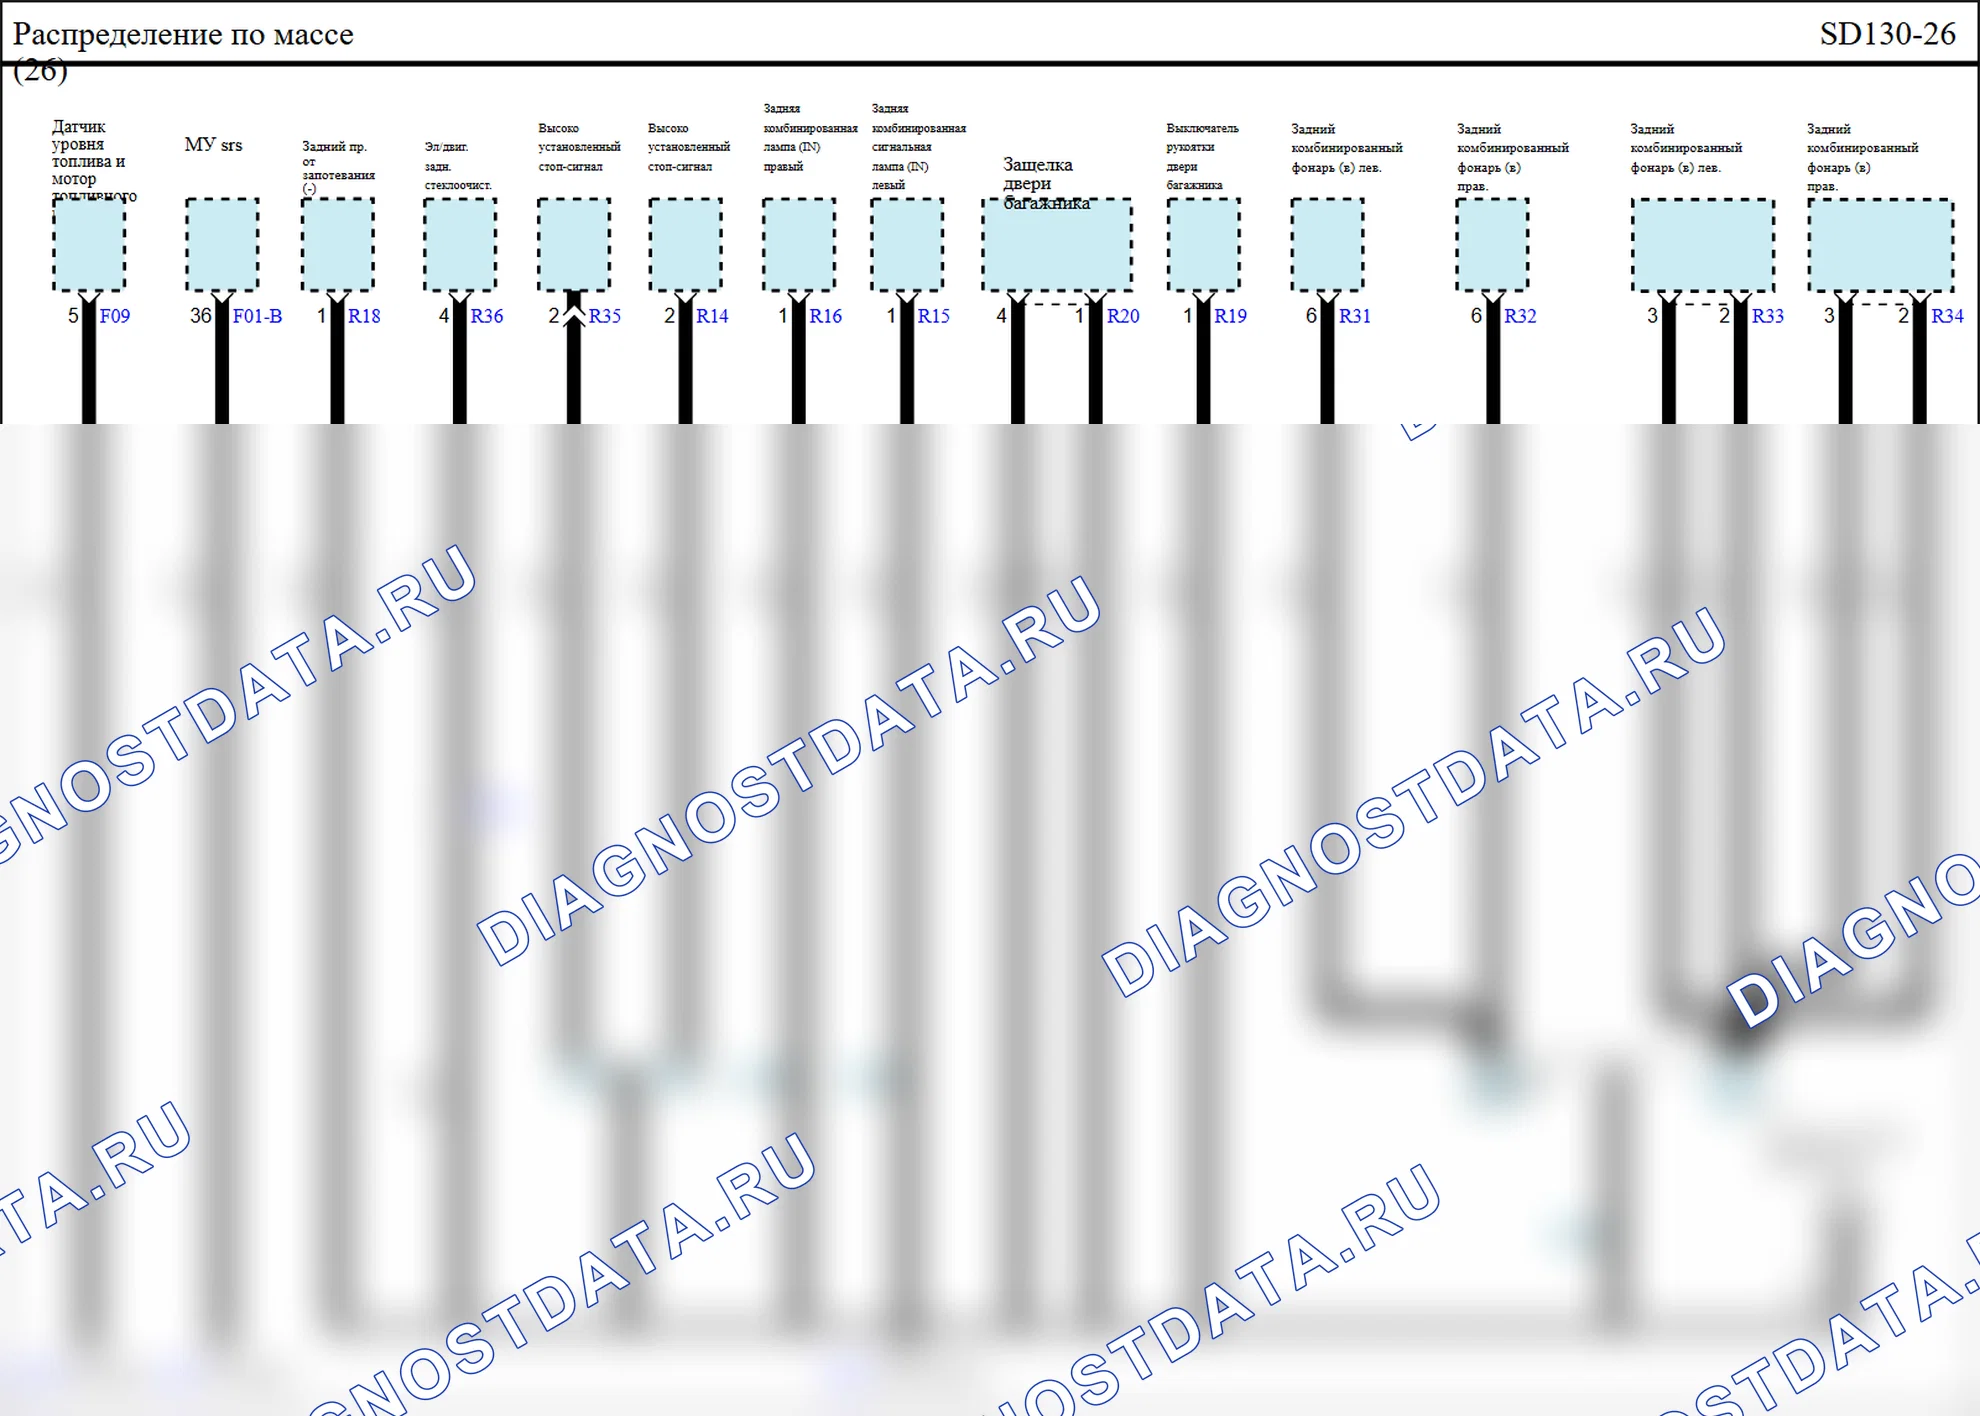Click pin number "3" under the R33 box

tap(1653, 316)
